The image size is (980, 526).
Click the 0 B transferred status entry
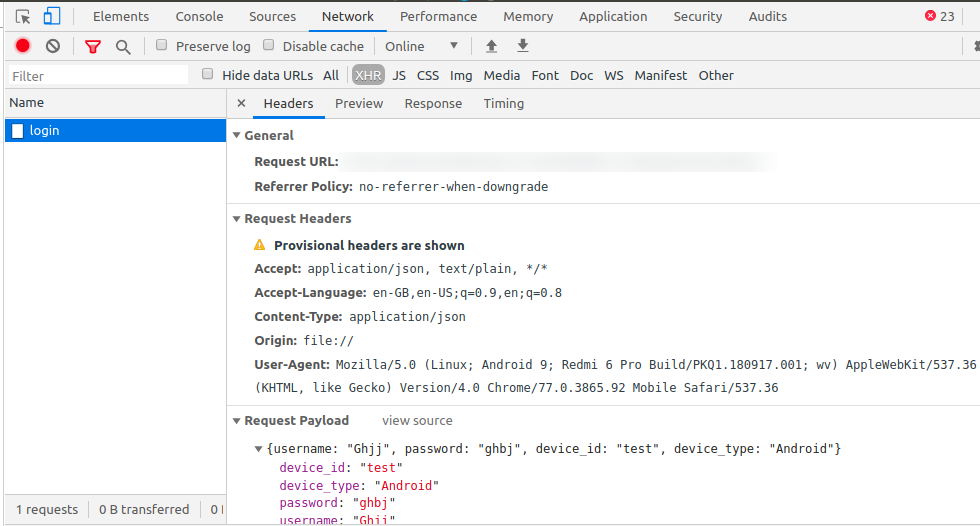pyautogui.click(x=144, y=510)
